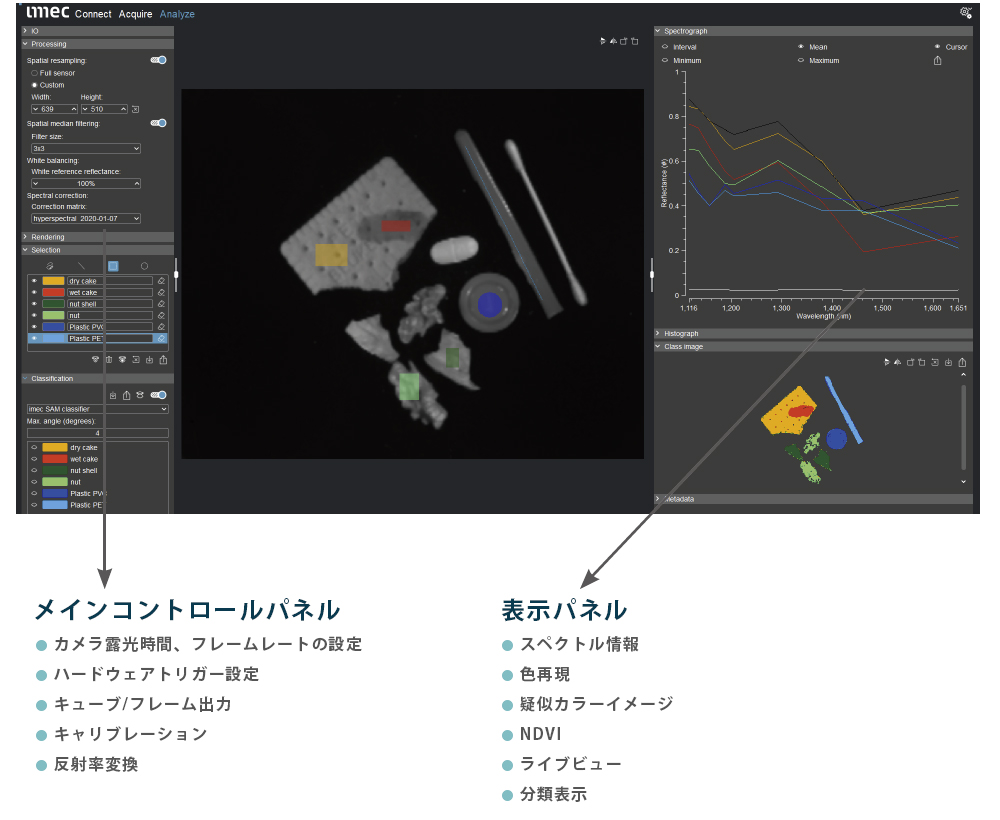Click the nut shell name field in Selection
The image size is (1000, 820).
pos(110,304)
